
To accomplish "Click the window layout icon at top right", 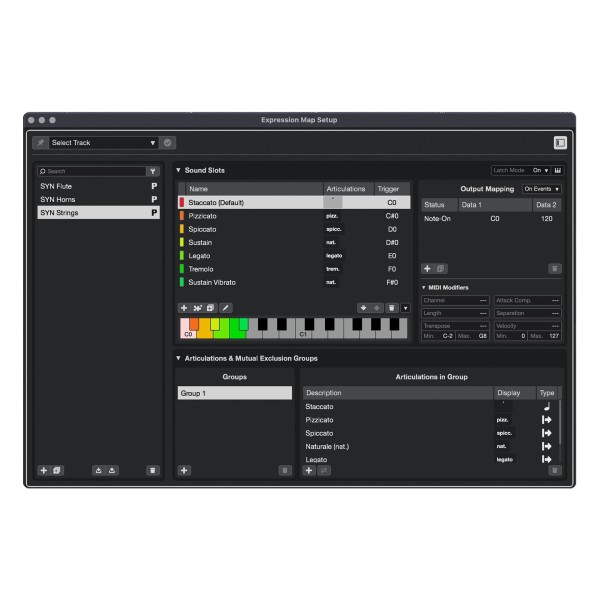I will click(x=560, y=143).
